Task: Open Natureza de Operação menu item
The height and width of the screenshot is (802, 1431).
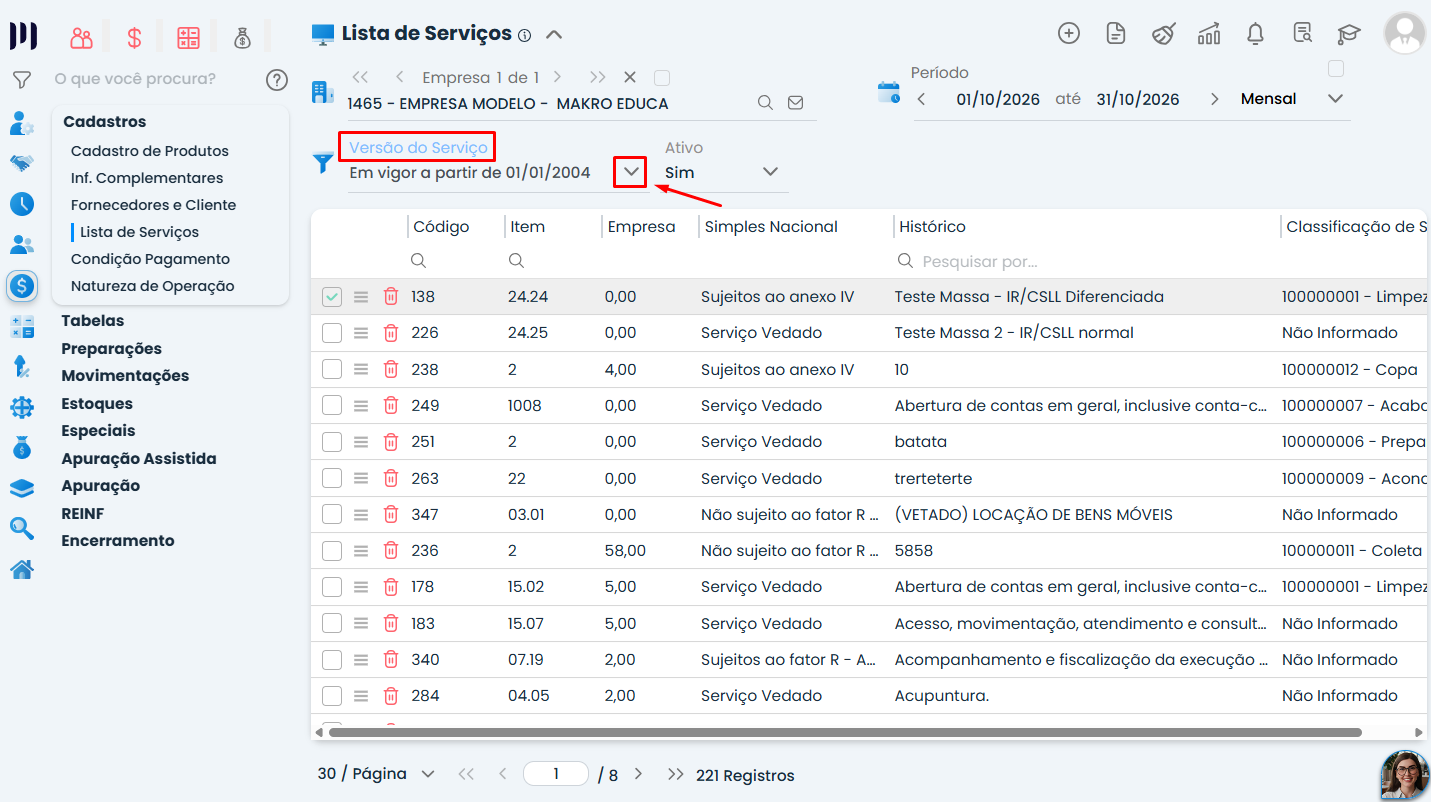Action: pyautogui.click(x=153, y=286)
